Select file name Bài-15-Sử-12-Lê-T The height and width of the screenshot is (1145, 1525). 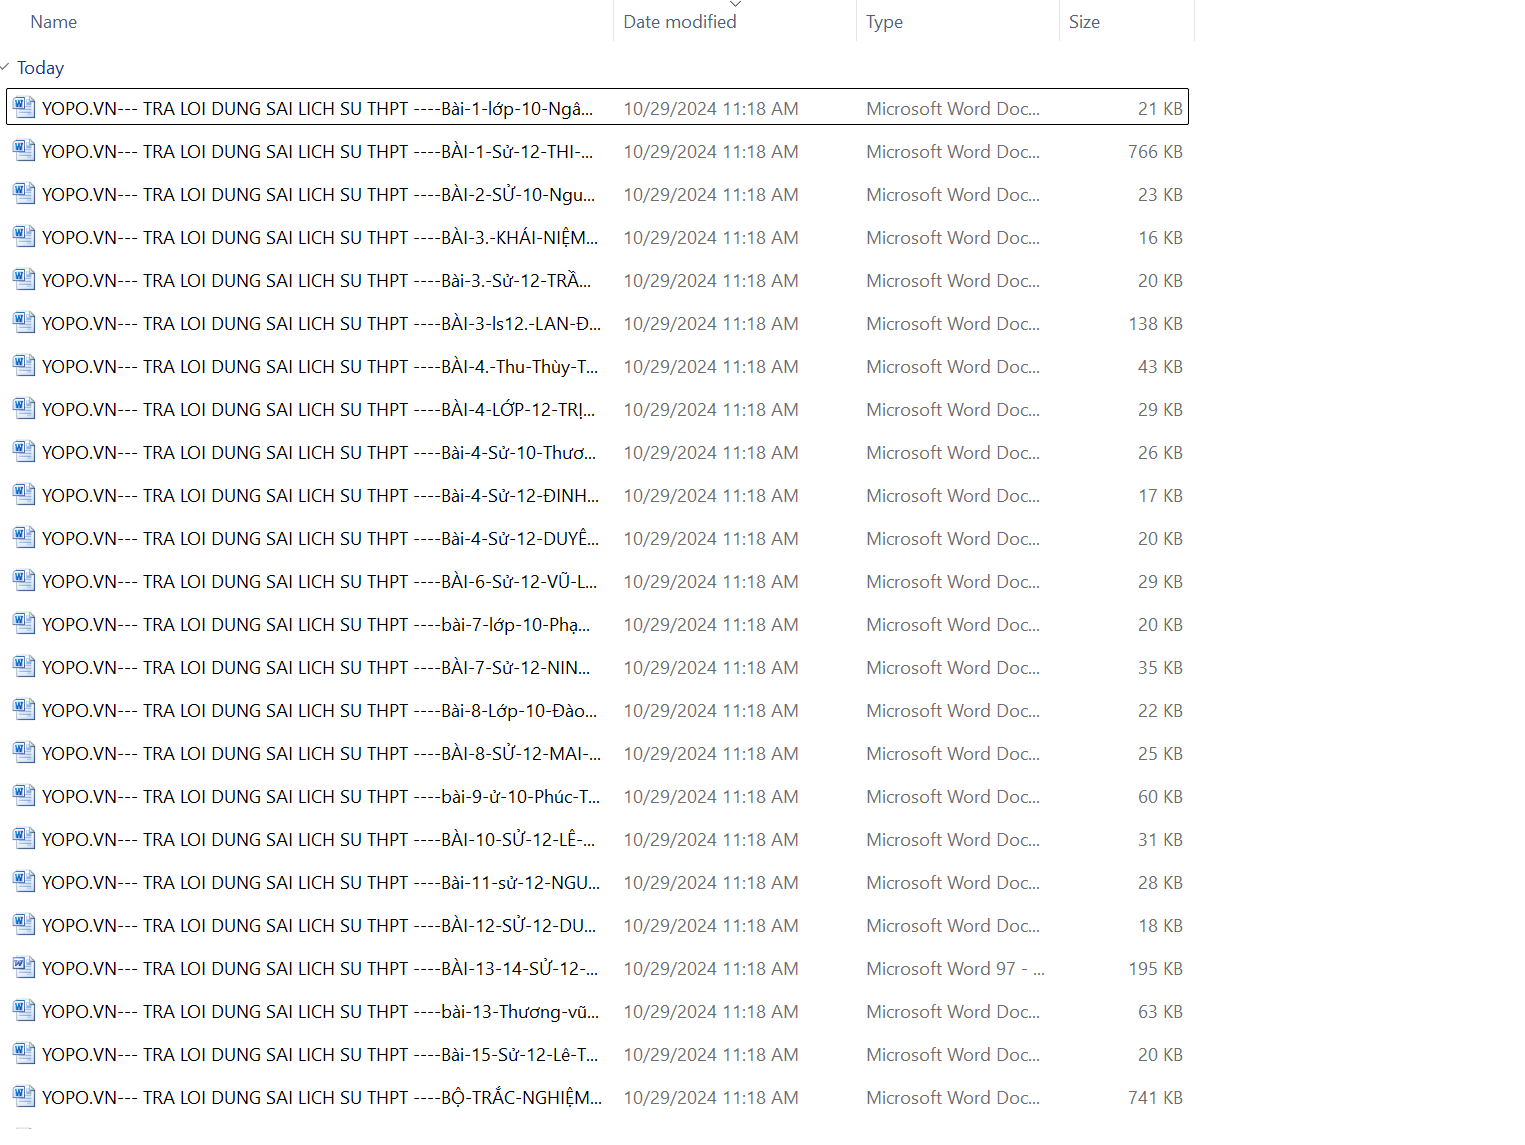coord(320,1054)
